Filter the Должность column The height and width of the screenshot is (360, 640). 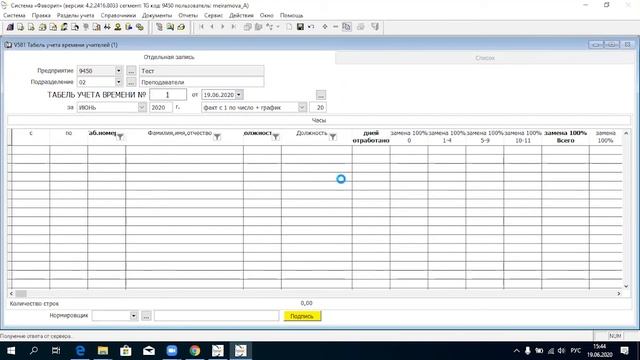coord(333,137)
